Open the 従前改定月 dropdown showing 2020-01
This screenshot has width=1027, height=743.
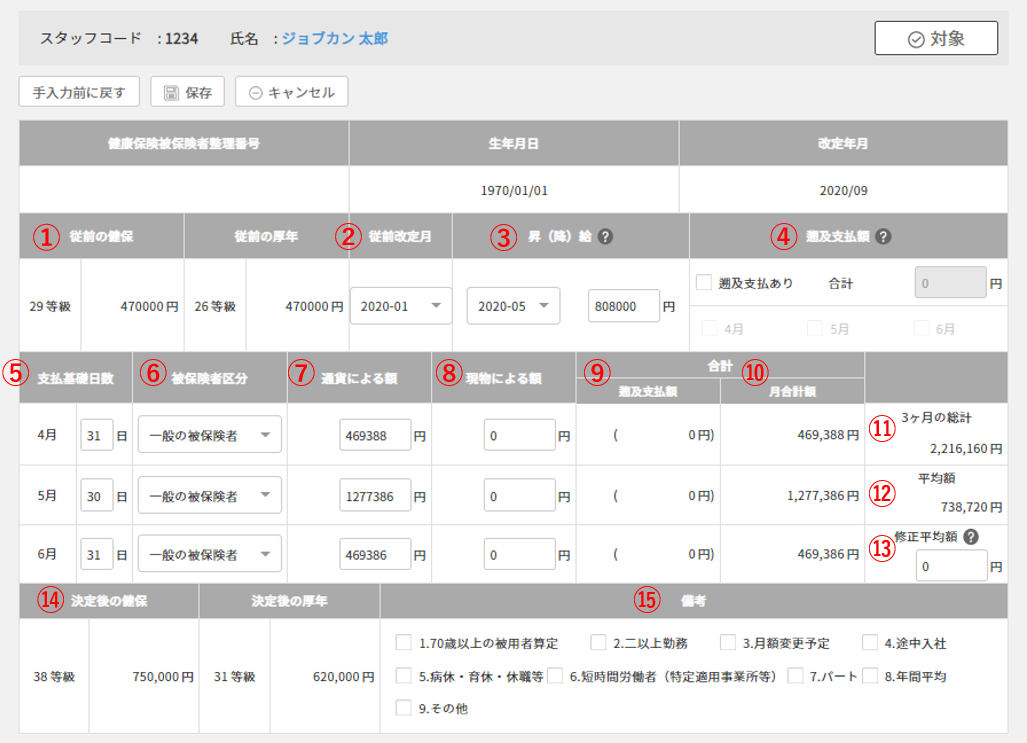click(x=401, y=306)
